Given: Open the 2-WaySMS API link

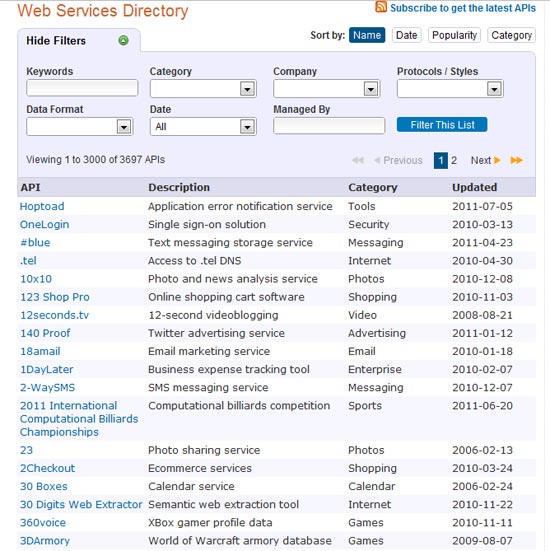Looking at the screenshot, I should [47, 388].
